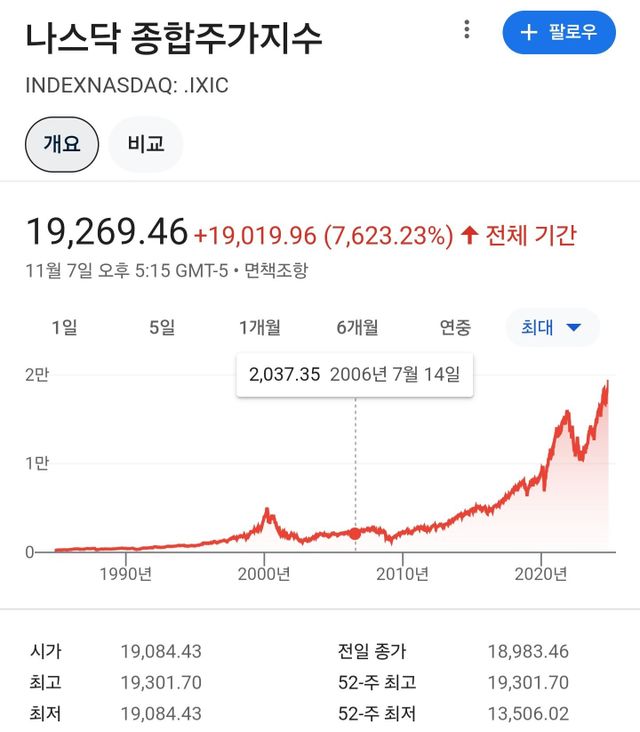
Task: Click the 팔로우 follow button
Action: [558, 32]
